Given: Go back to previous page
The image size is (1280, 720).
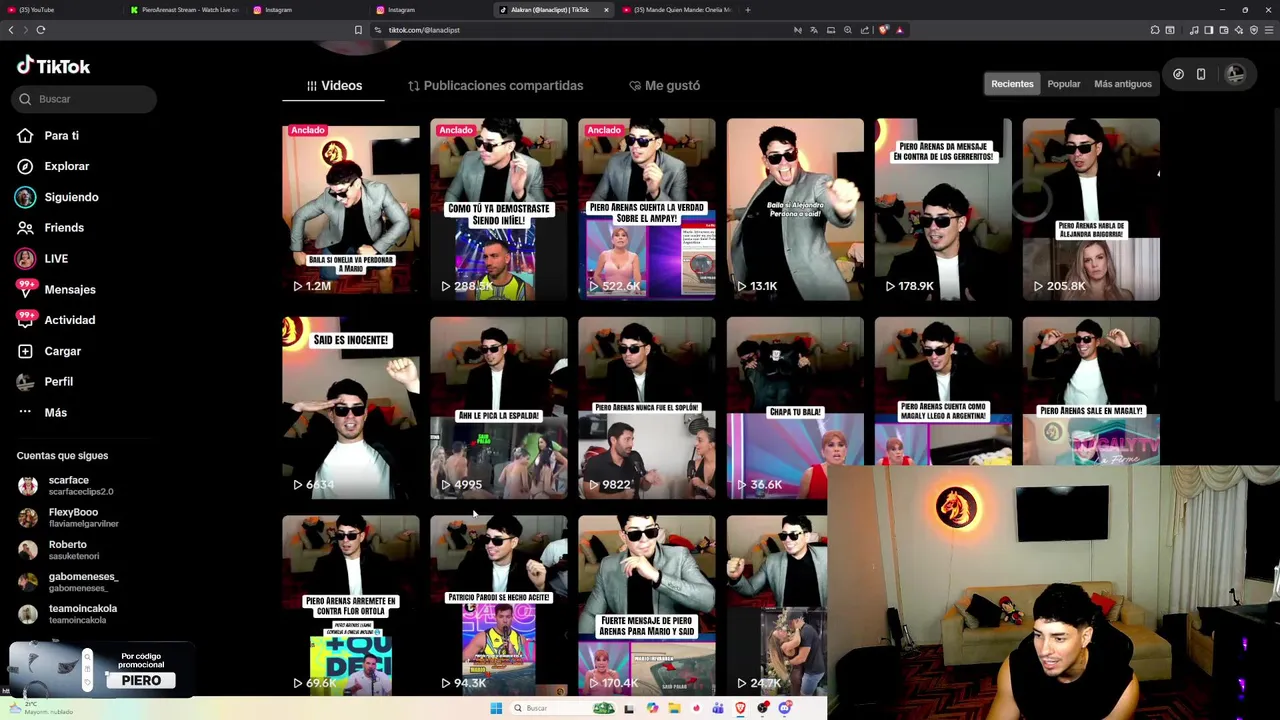Looking at the screenshot, I should tap(11, 30).
